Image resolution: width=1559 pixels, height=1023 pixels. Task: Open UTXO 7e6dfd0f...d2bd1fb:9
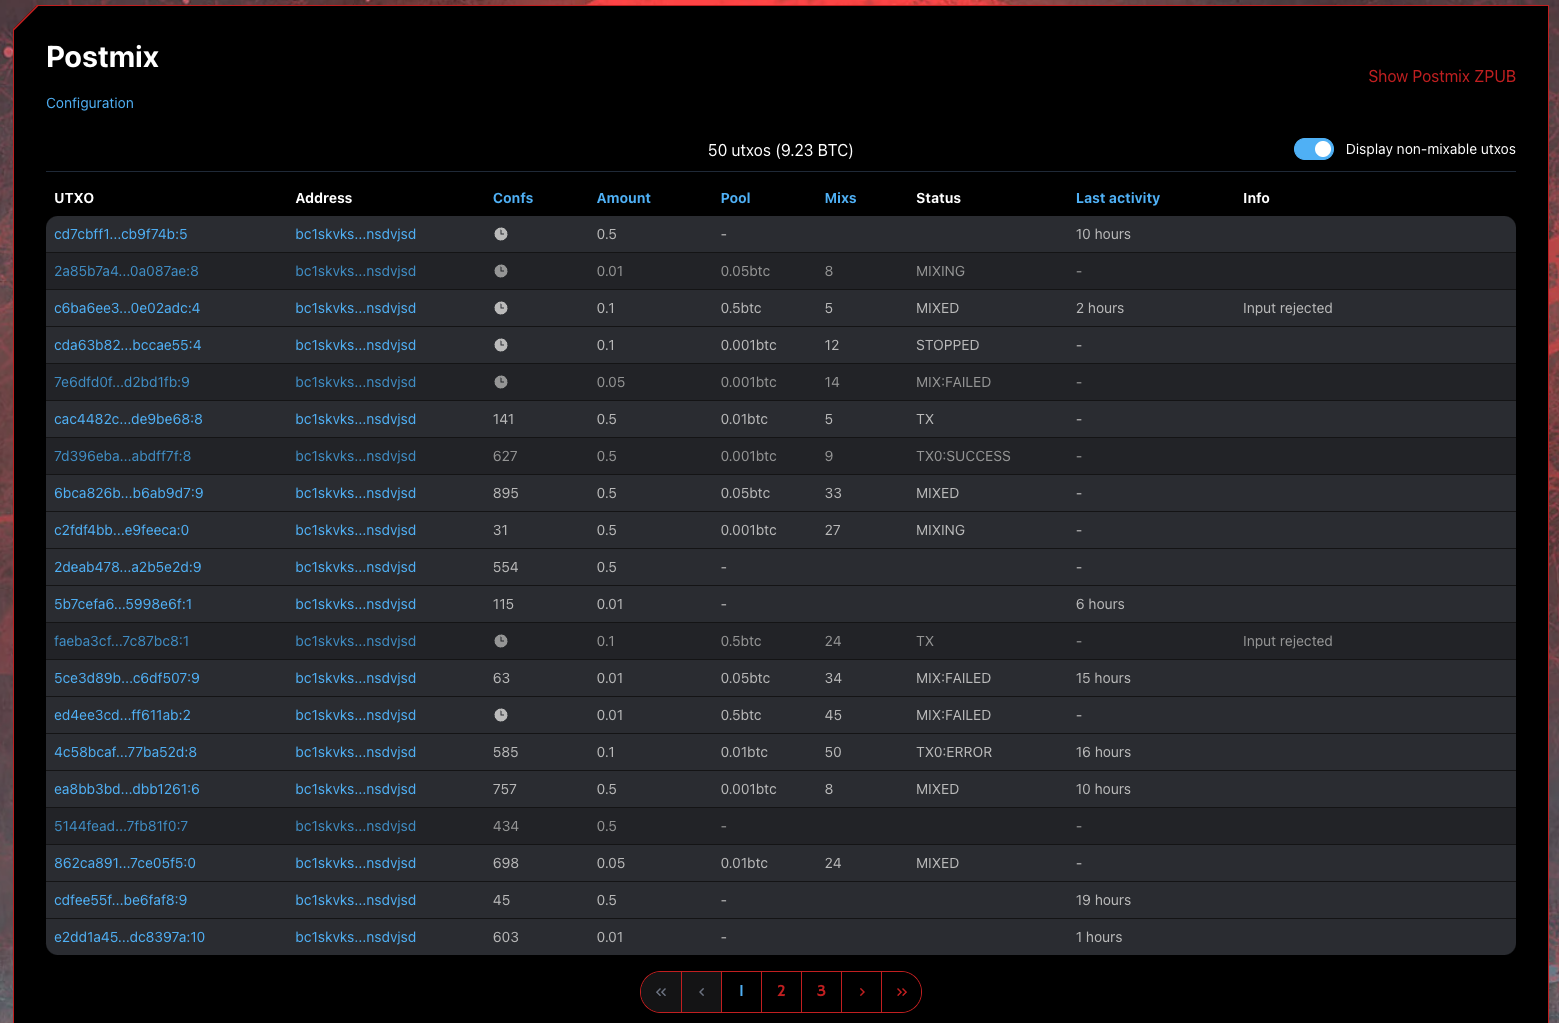coord(122,382)
